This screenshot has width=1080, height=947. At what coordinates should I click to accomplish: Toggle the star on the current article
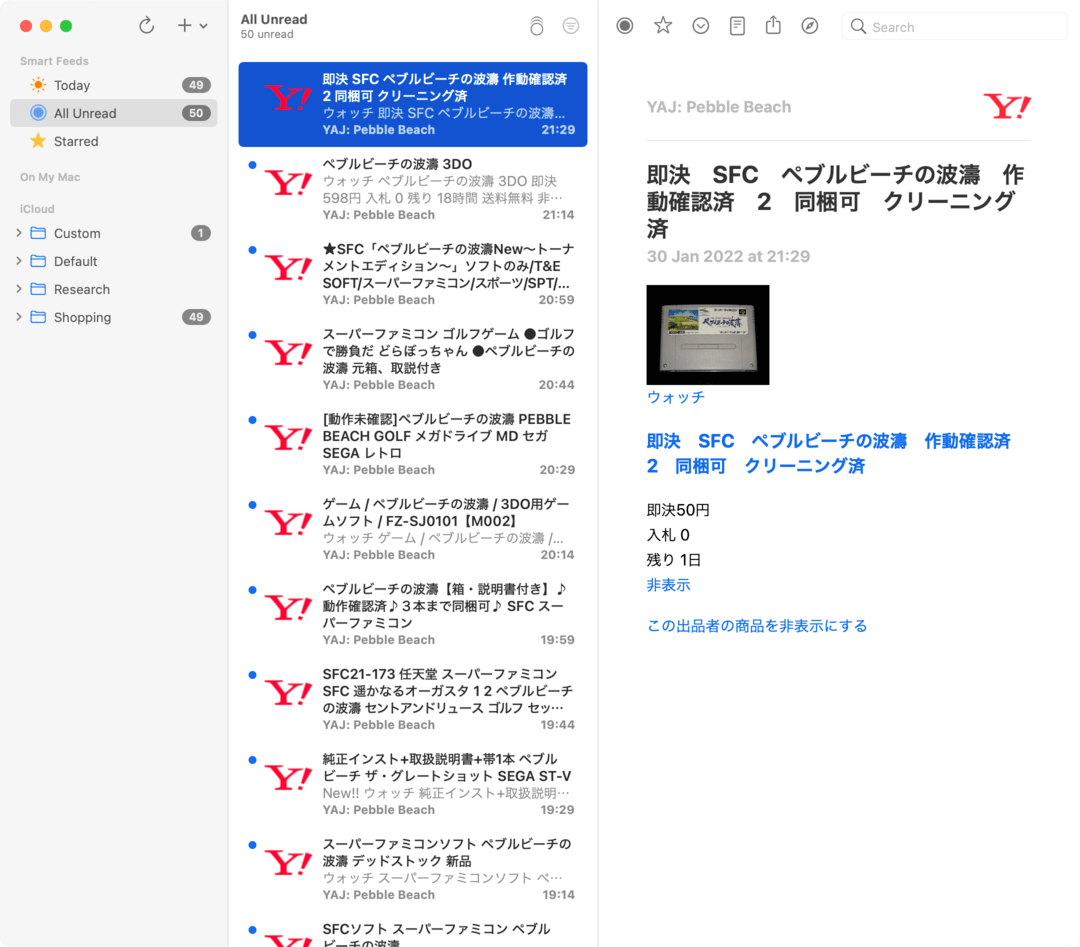point(663,26)
